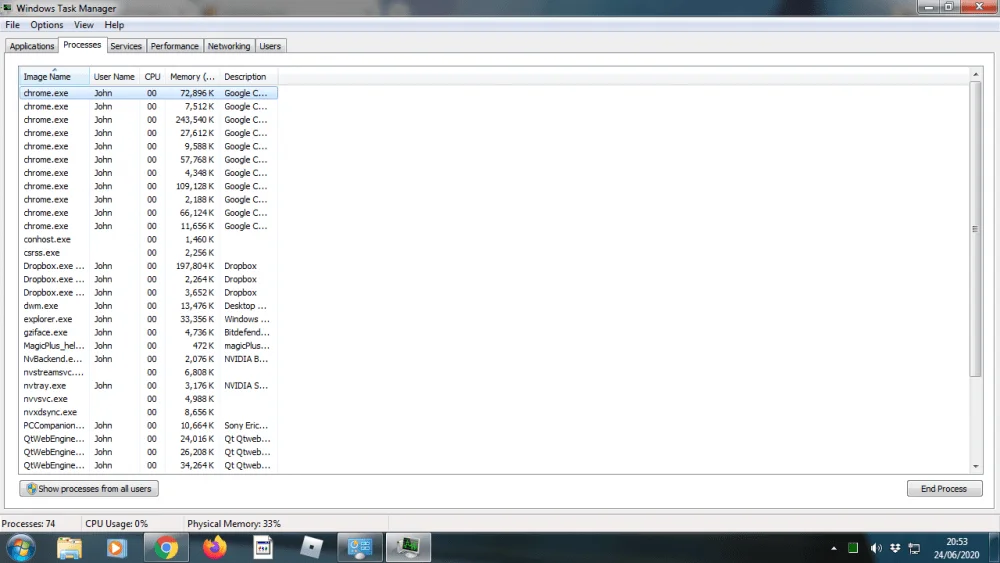
Task: Select QtWebEngine process using 34,264 K
Action: (x=148, y=465)
